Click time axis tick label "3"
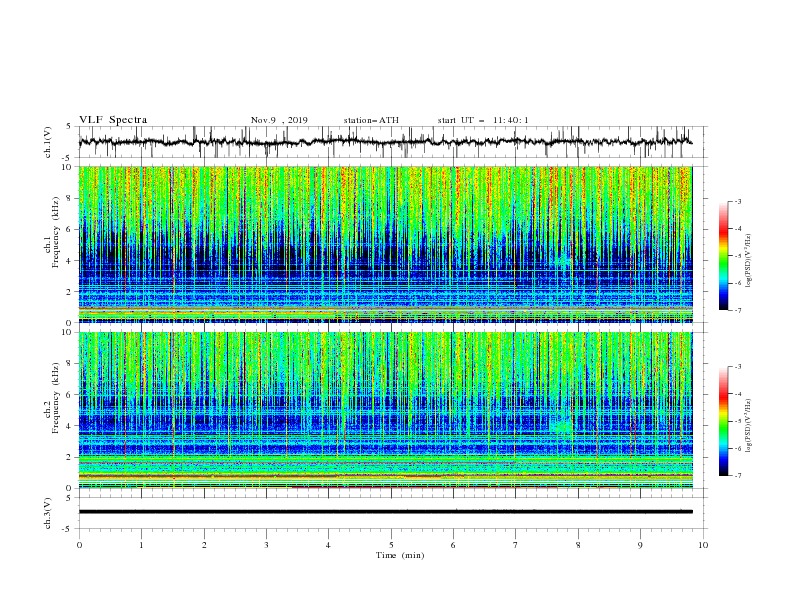This screenshot has height=612, width=792. [266, 545]
